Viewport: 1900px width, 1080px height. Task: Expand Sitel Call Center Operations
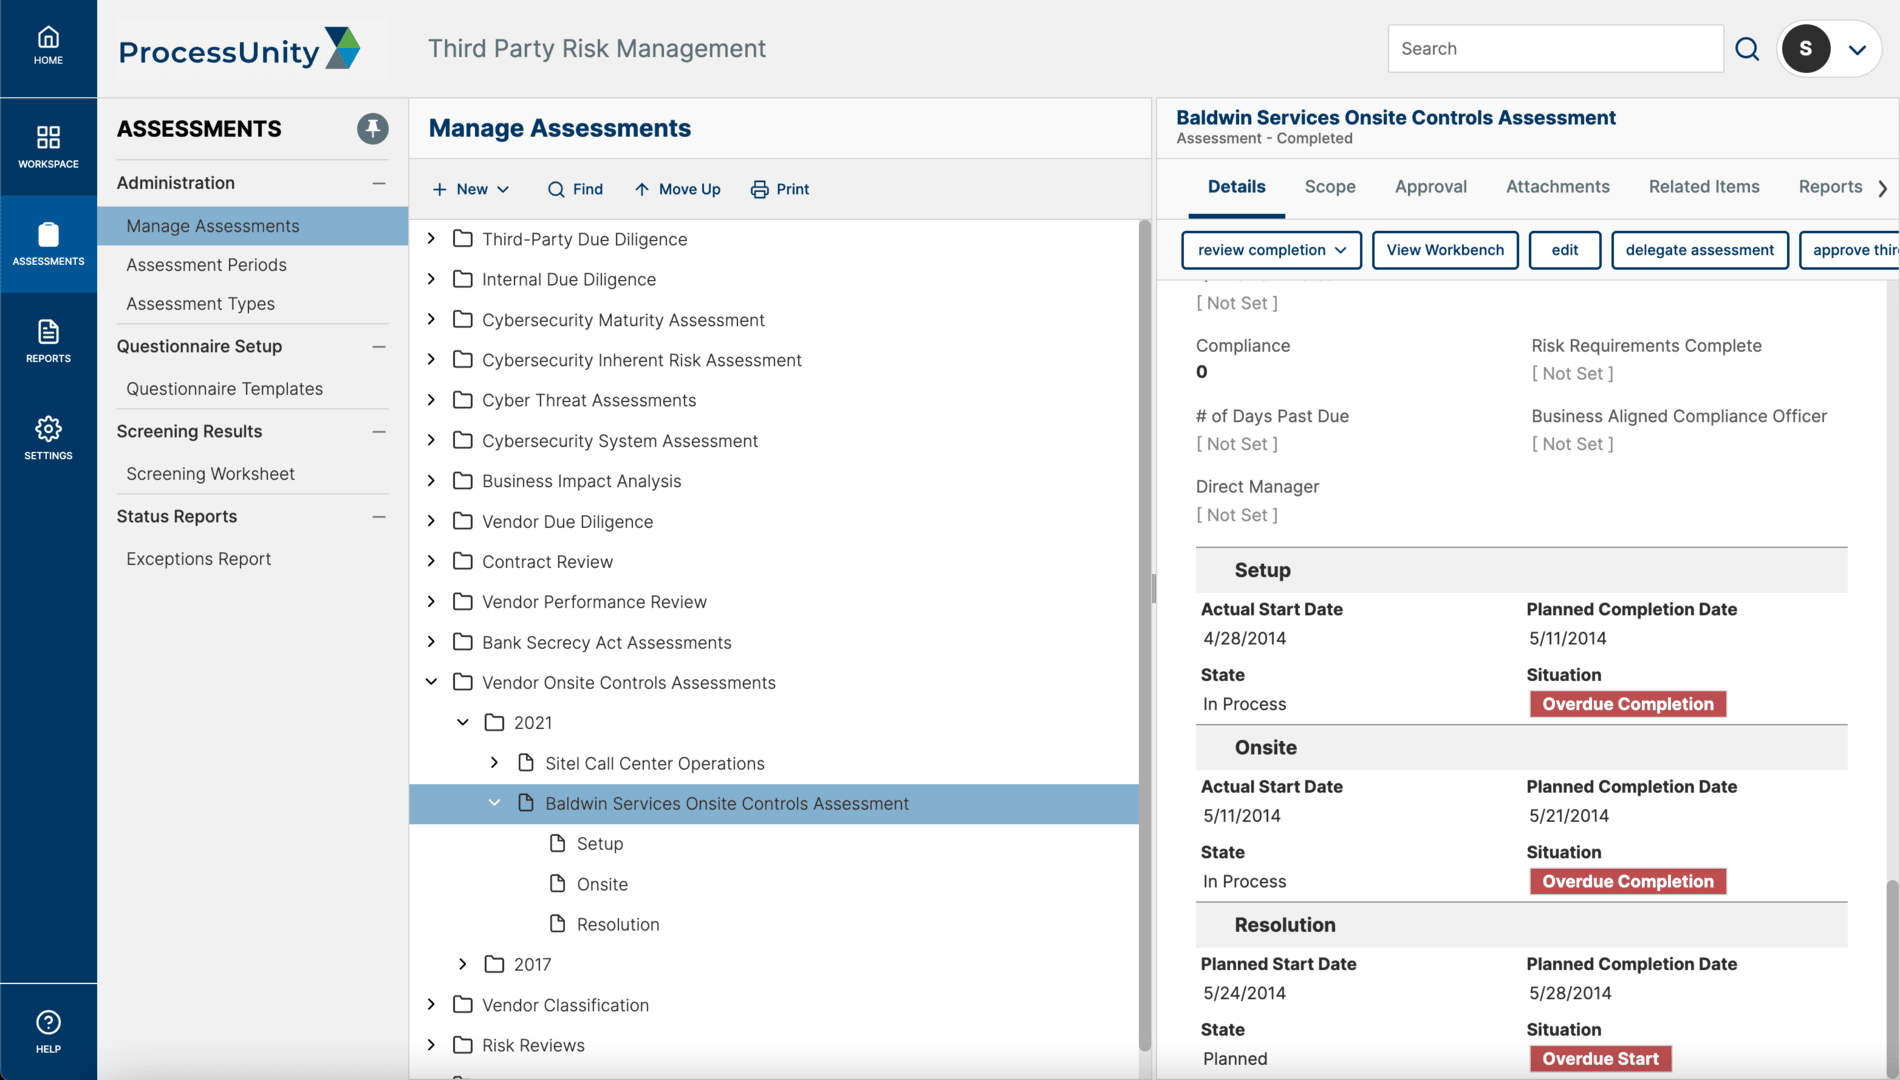494,763
